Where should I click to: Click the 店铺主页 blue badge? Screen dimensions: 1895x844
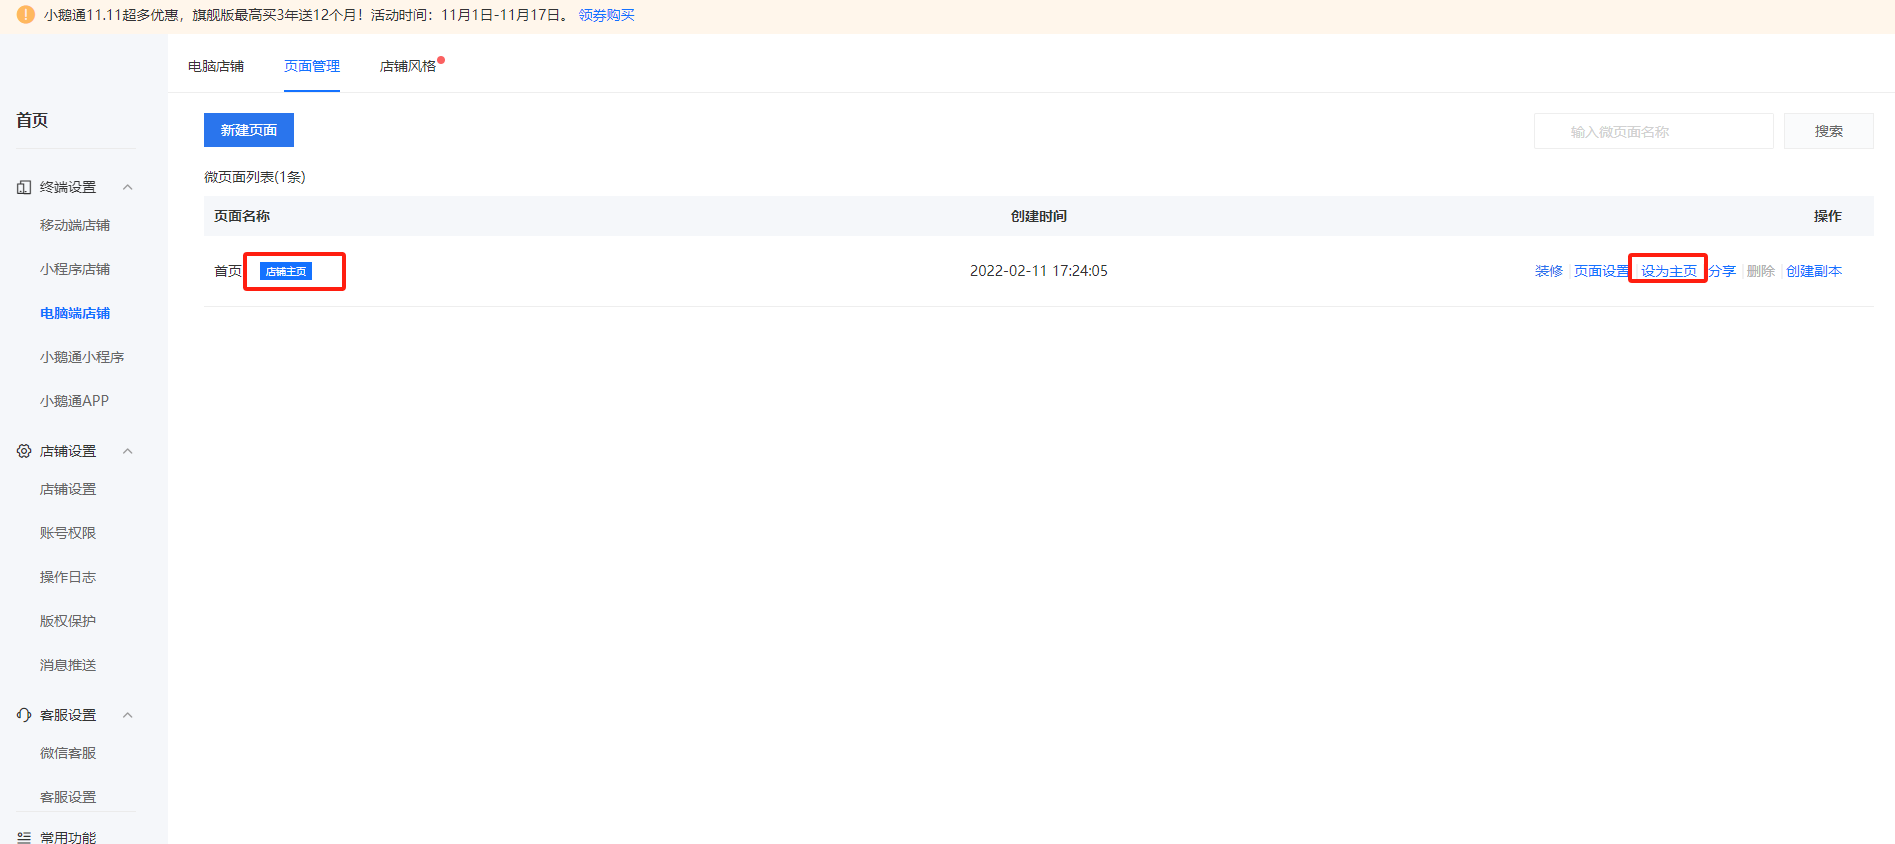pyautogui.click(x=286, y=271)
